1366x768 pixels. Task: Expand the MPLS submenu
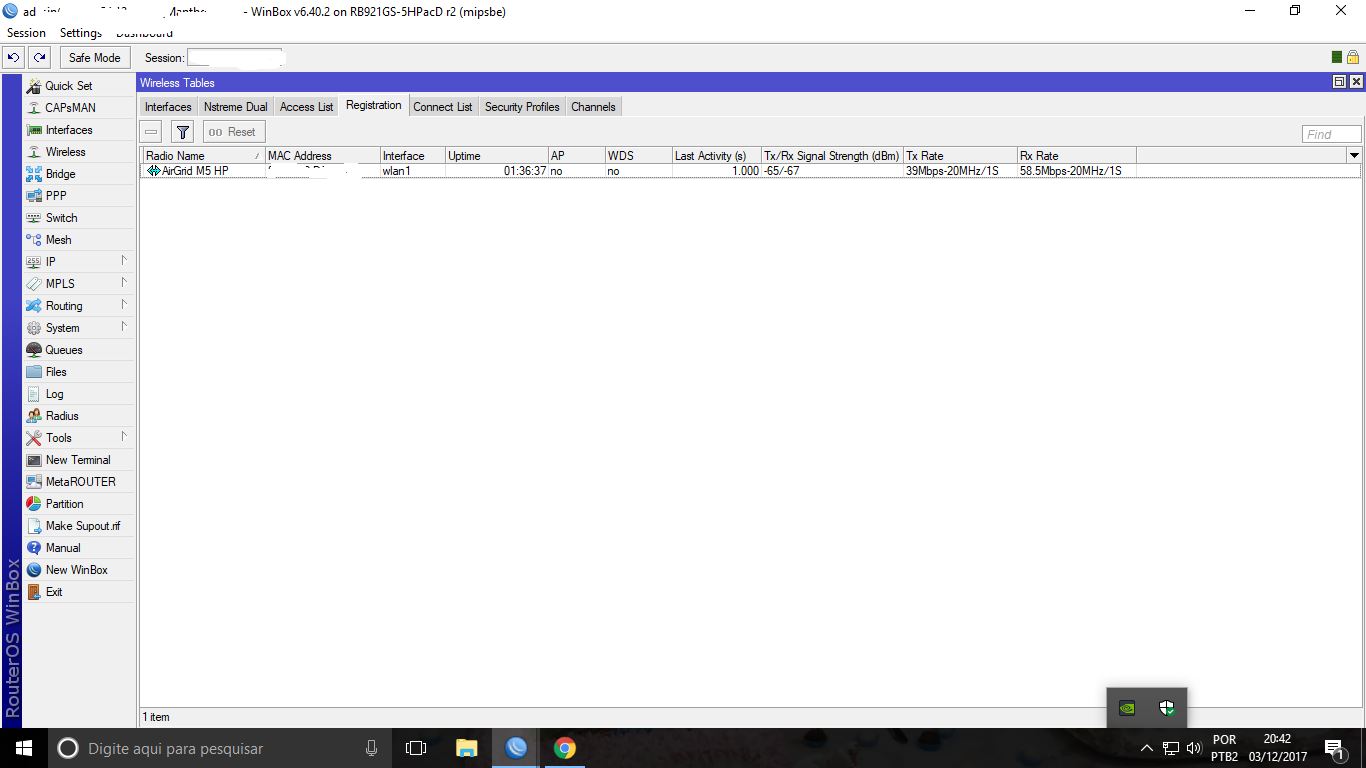point(124,283)
